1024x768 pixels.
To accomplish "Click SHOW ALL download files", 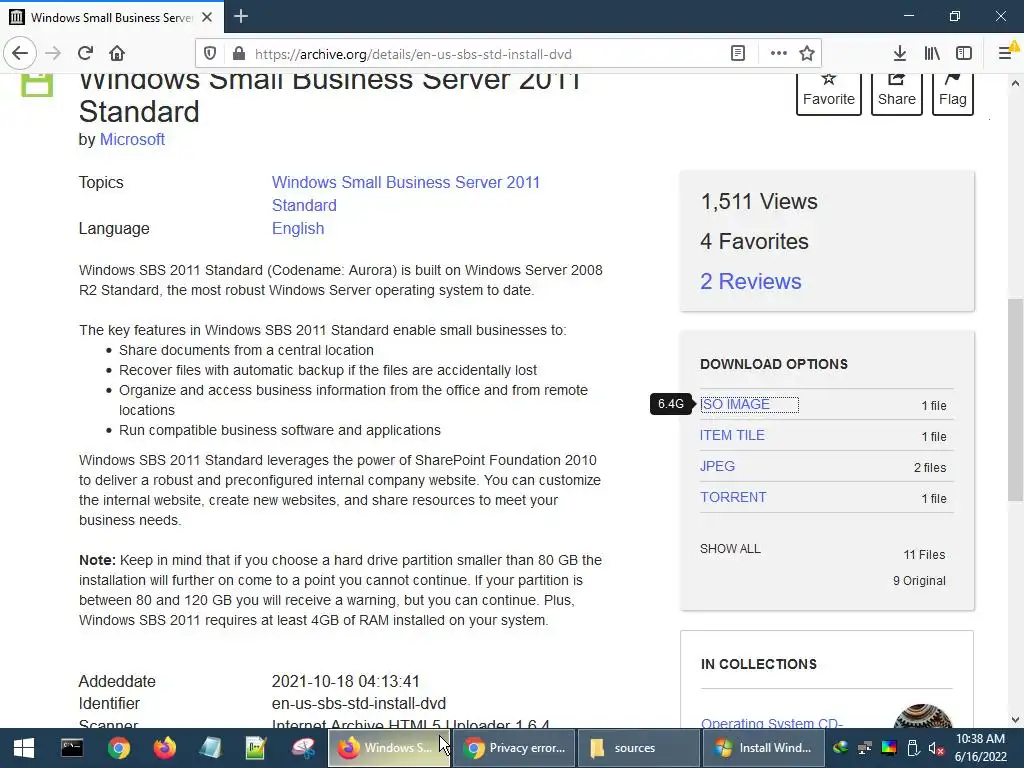I will coord(730,549).
